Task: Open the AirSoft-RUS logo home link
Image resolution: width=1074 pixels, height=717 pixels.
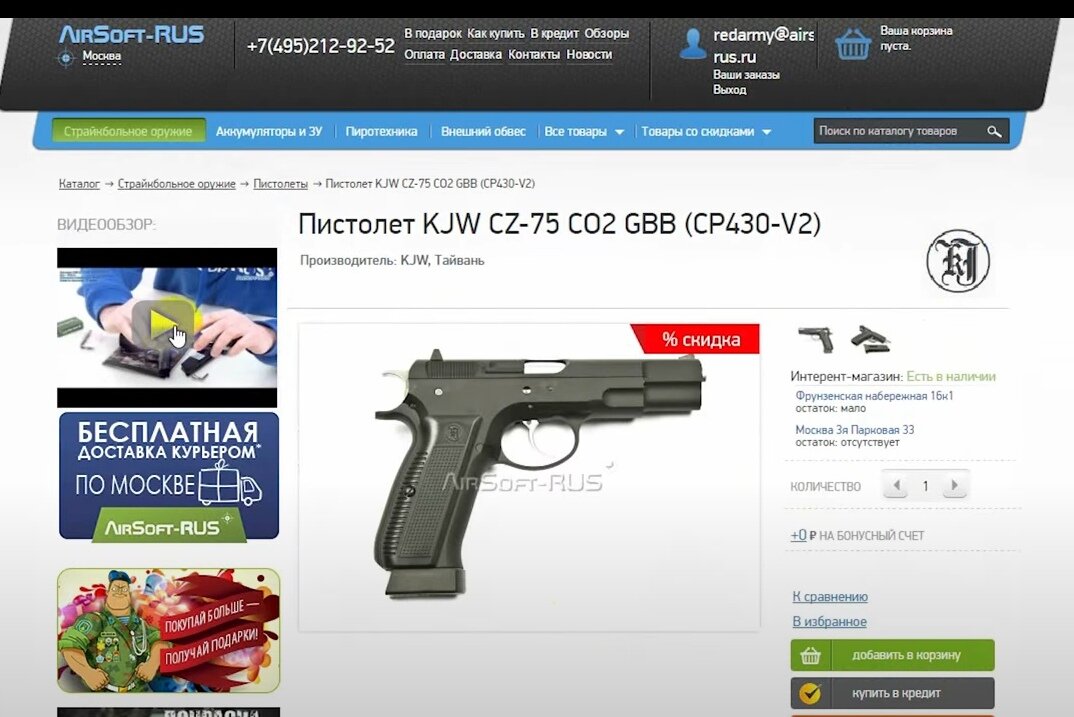Action: tap(132, 34)
